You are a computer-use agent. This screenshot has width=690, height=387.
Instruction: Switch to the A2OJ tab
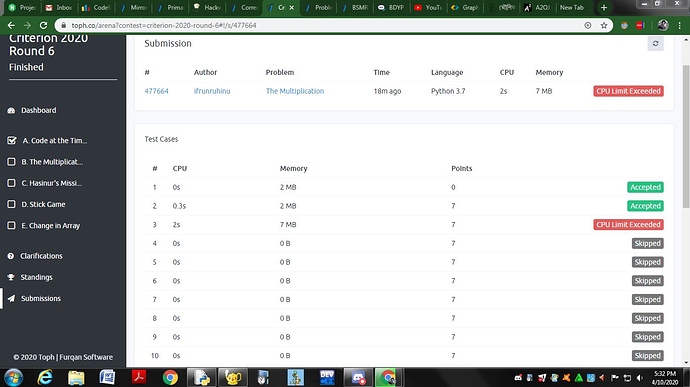click(x=537, y=7)
